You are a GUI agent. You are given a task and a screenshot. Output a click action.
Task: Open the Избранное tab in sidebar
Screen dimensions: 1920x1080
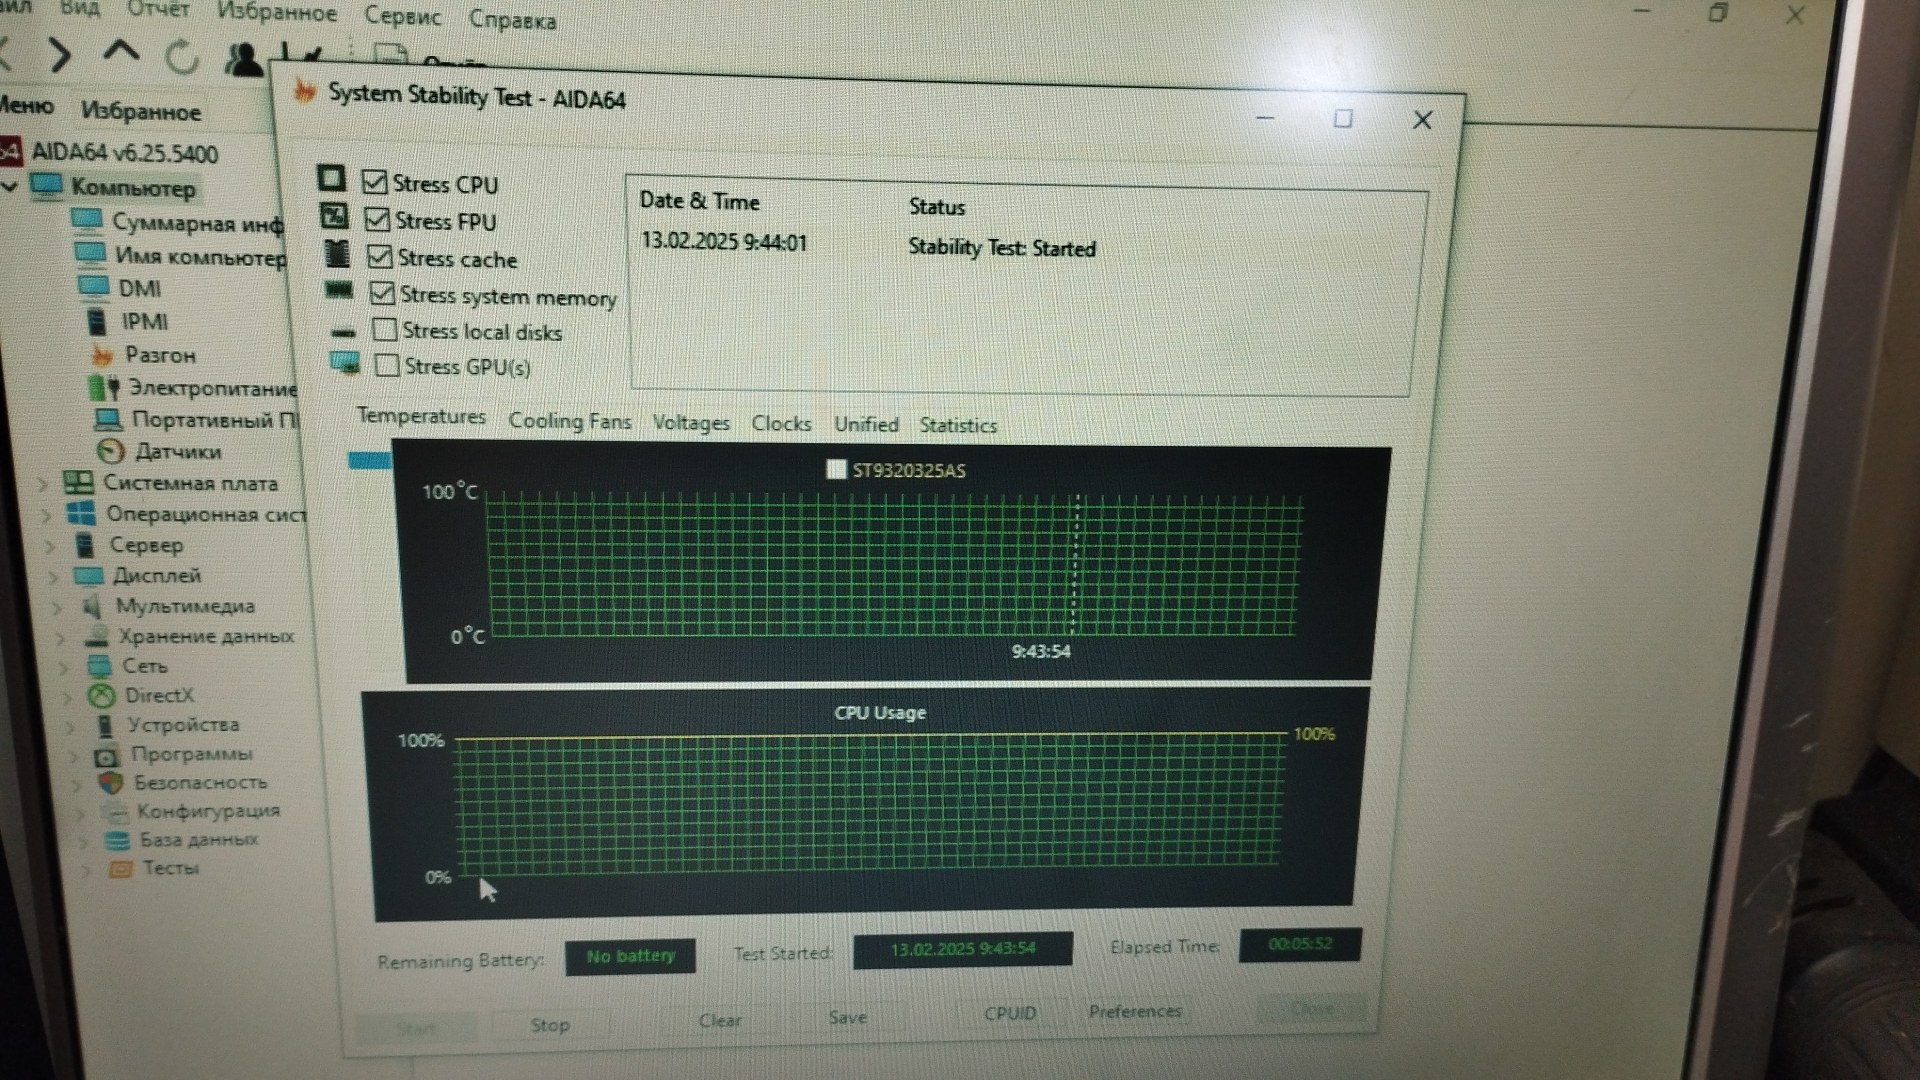[141, 111]
